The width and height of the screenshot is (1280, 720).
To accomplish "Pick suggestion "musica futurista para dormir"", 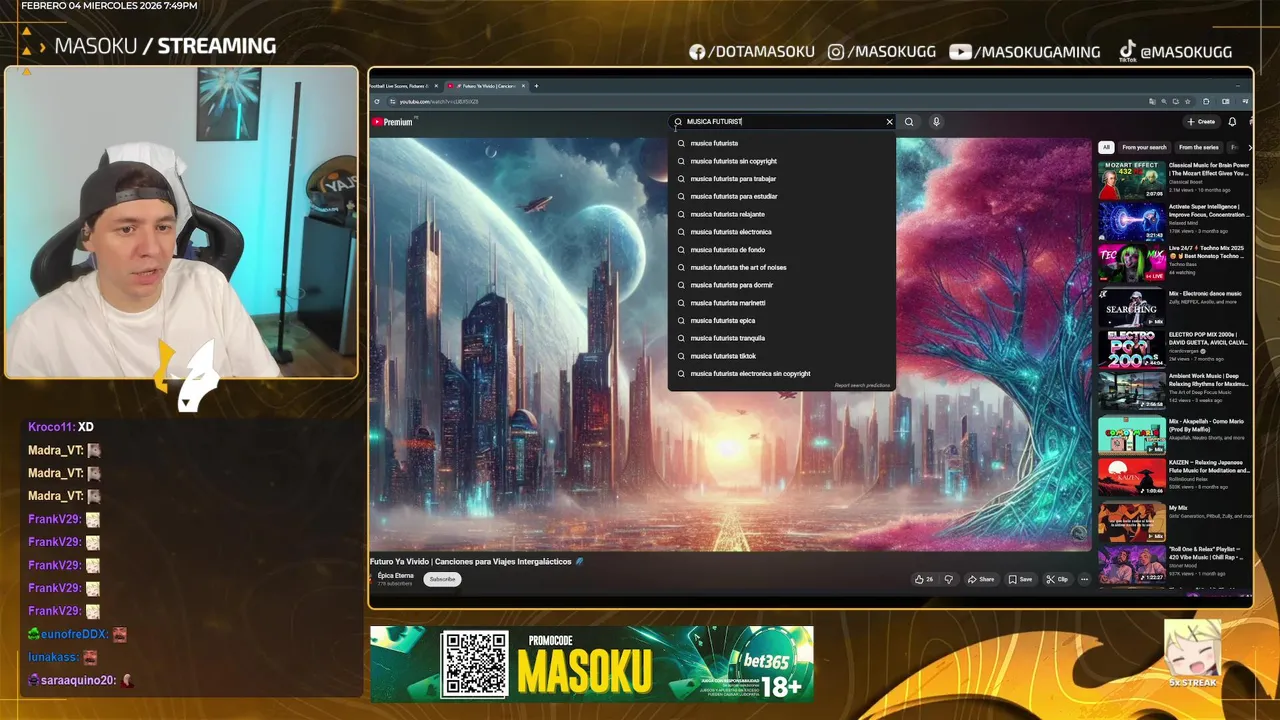I will tap(782, 285).
